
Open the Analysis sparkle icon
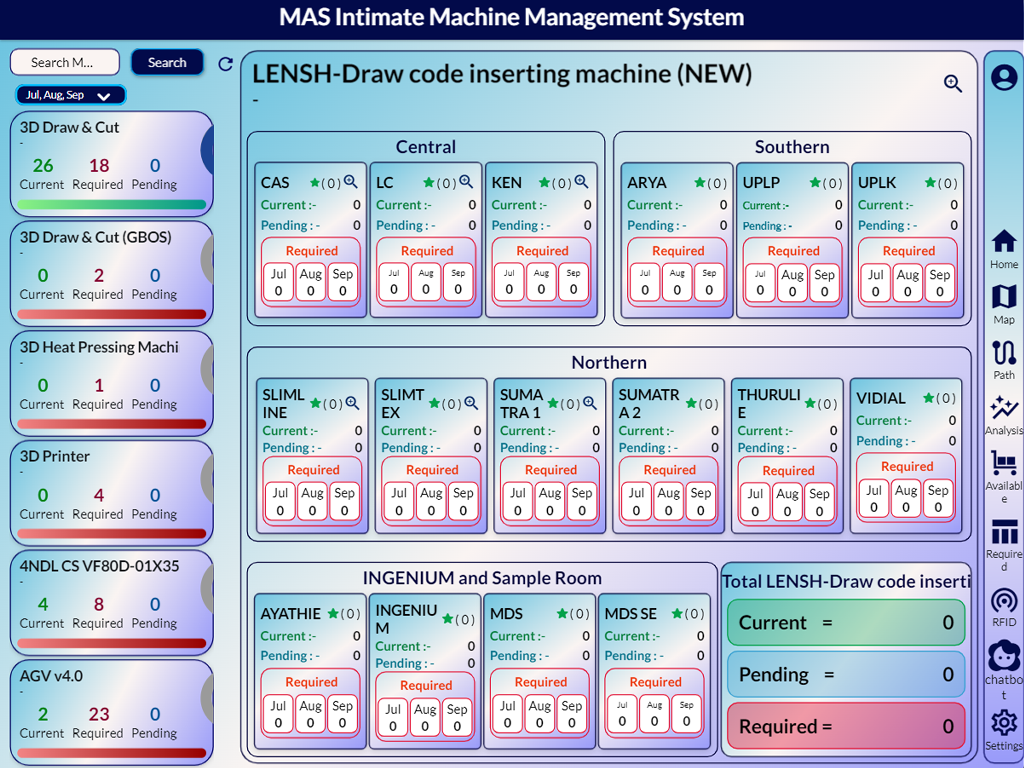1004,408
